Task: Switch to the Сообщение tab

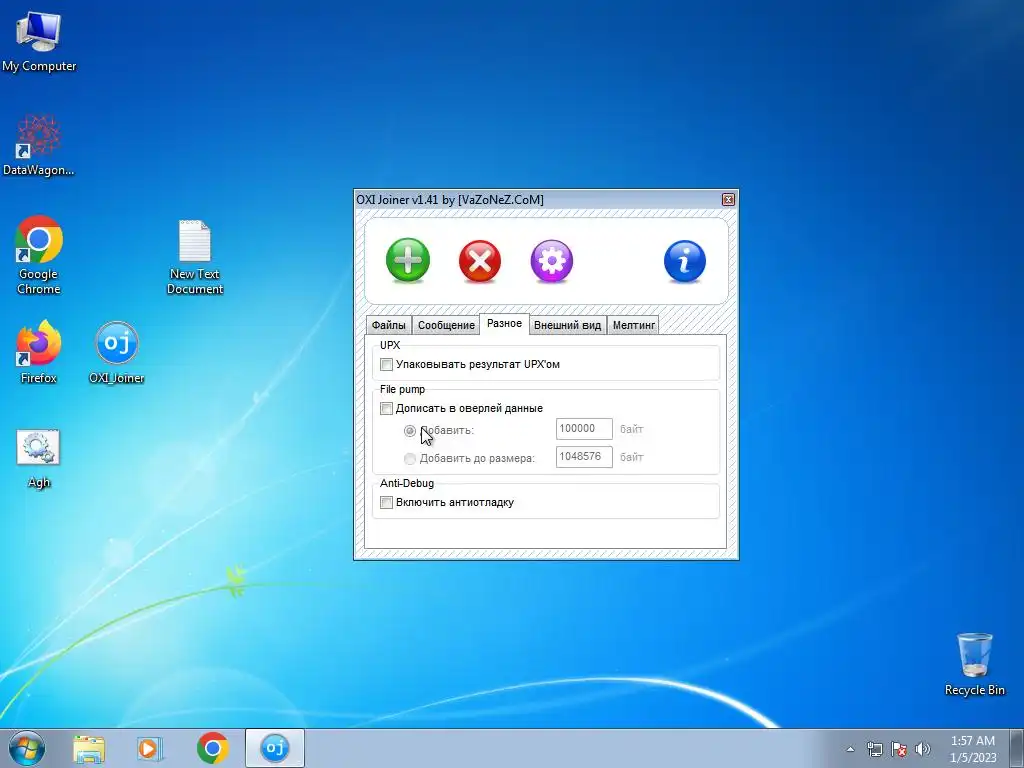Action: coord(446,325)
